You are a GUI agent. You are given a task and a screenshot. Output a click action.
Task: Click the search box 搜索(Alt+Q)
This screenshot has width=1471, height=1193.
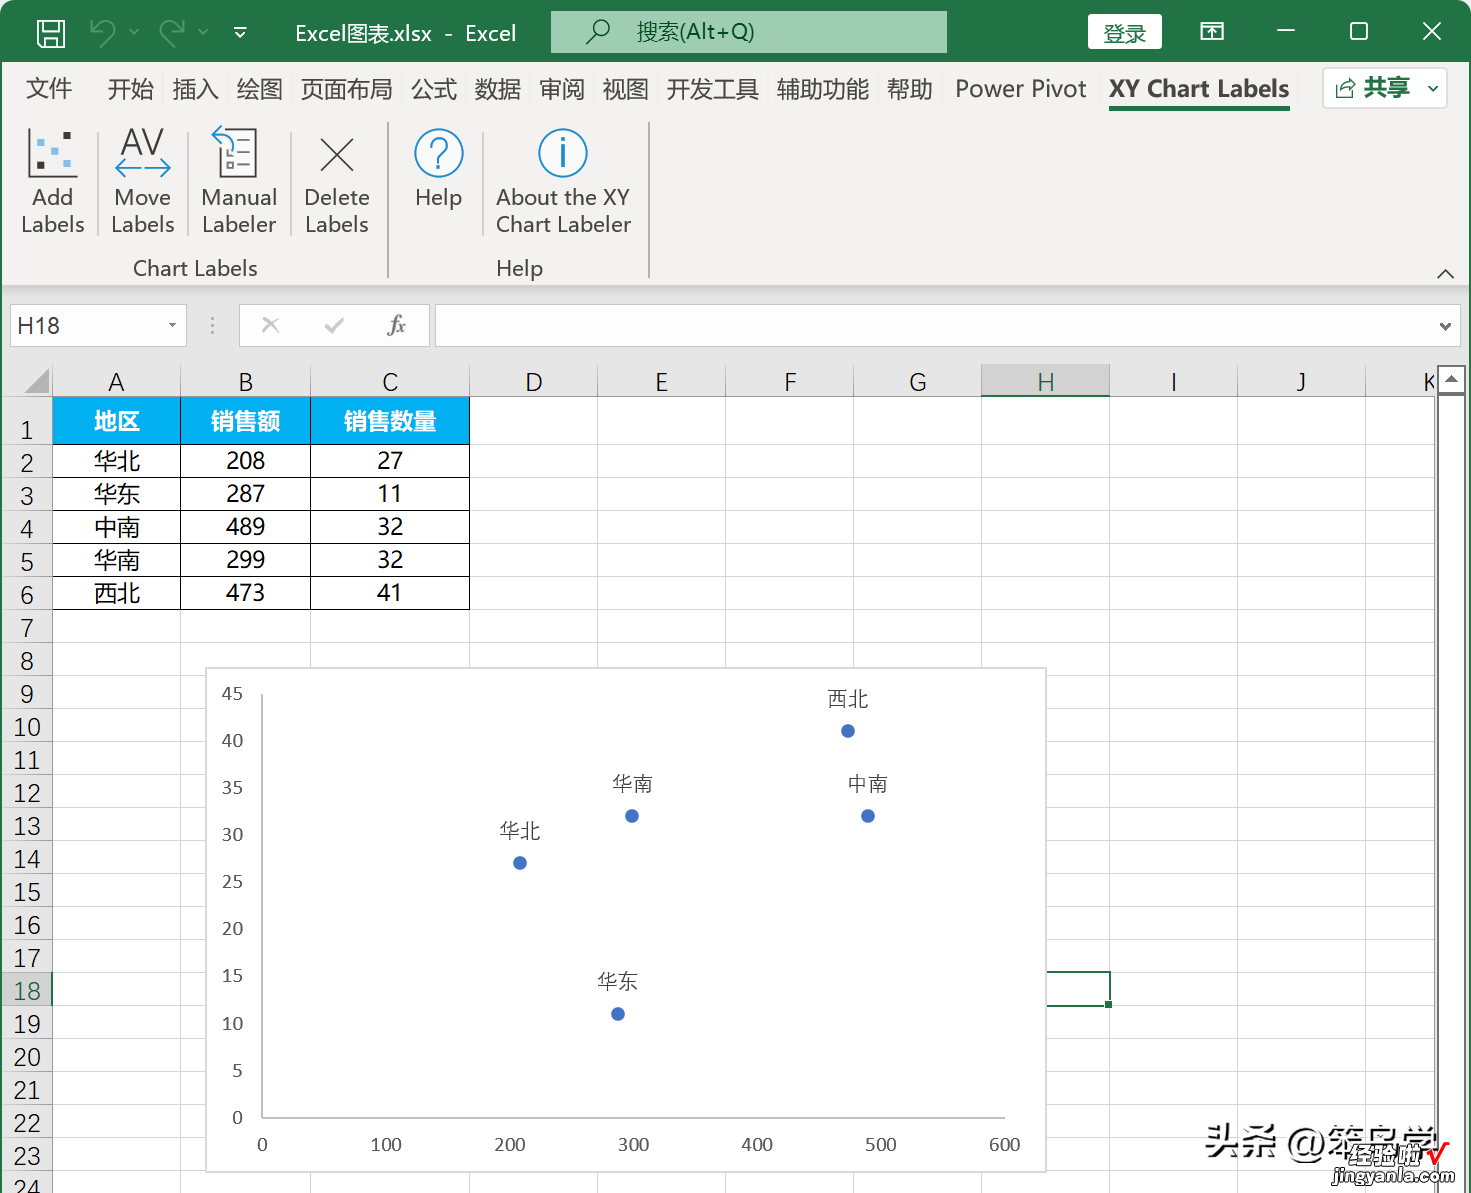(x=749, y=32)
